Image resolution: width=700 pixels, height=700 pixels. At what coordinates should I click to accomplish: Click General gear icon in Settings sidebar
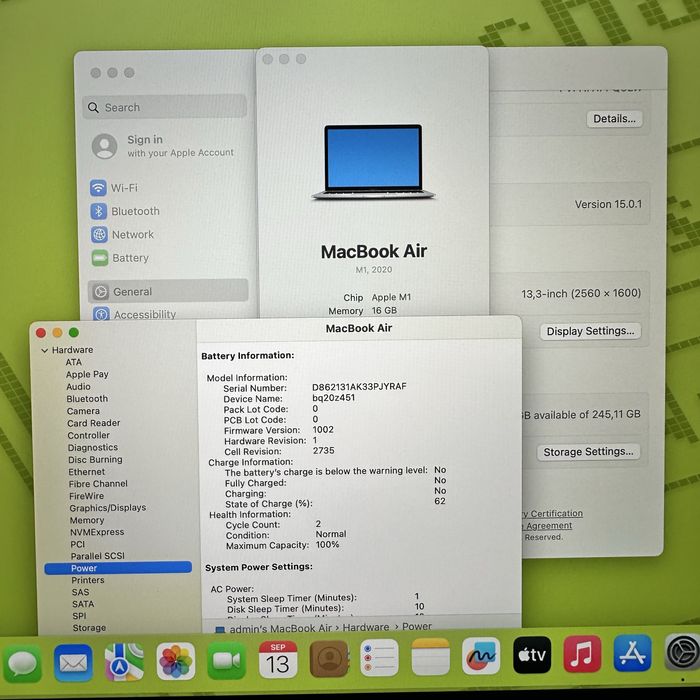pos(101,292)
